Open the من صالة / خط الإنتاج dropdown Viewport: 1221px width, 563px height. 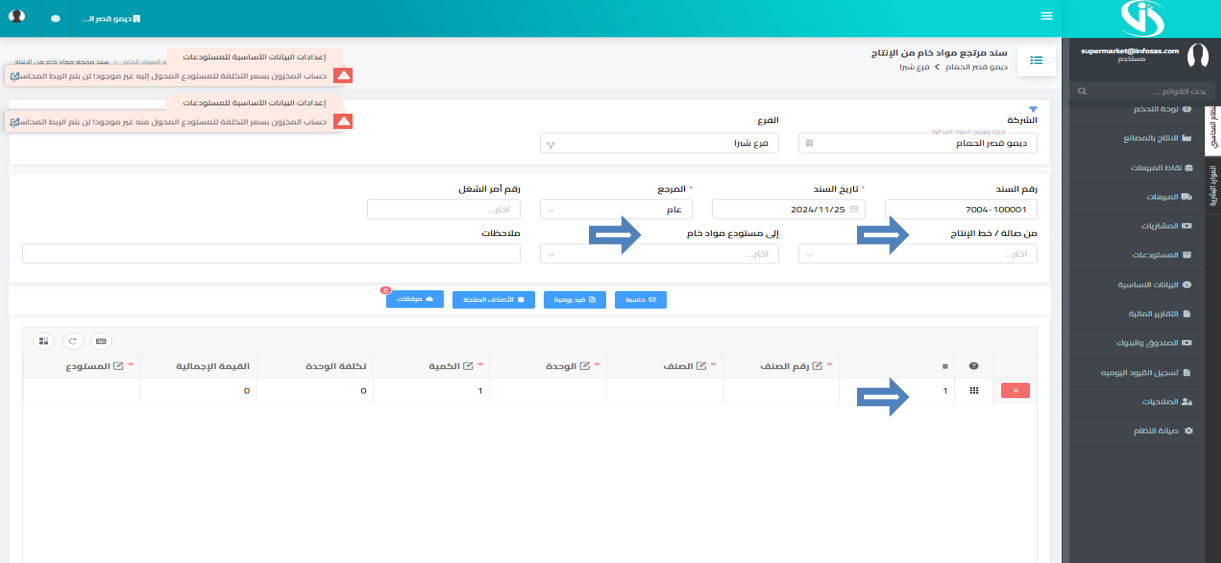(x=918, y=254)
